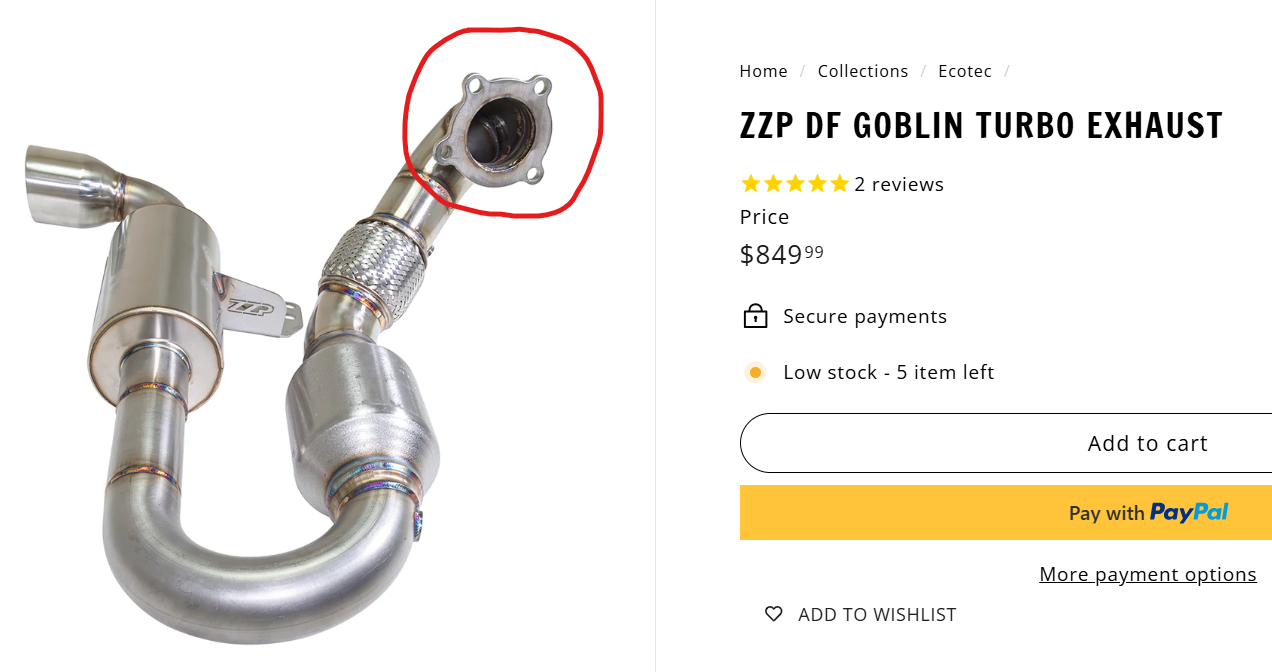Click ADD TO WISHLIST text
The image size is (1272, 672).
click(x=877, y=615)
